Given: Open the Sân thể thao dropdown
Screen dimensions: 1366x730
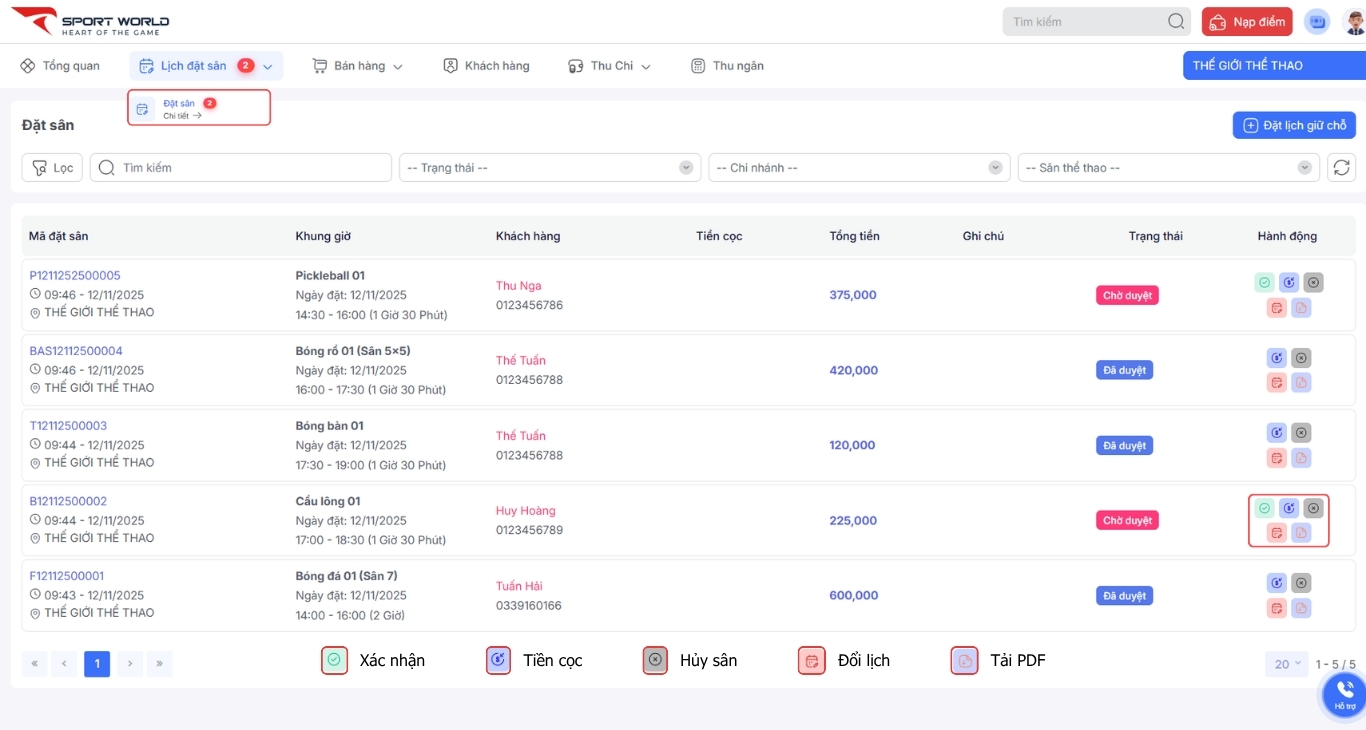Looking at the screenshot, I should click(1167, 168).
